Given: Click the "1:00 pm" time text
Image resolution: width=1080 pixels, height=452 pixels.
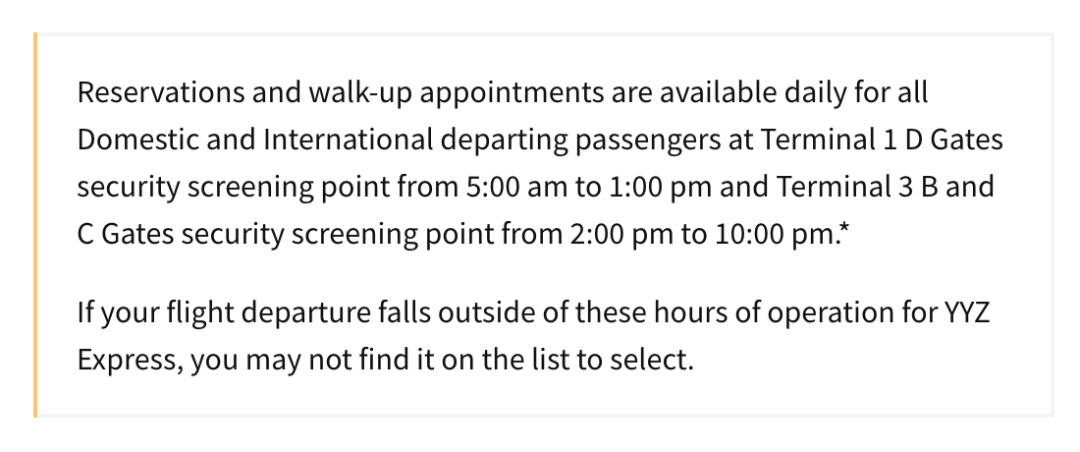Looking at the screenshot, I should coord(661,187).
